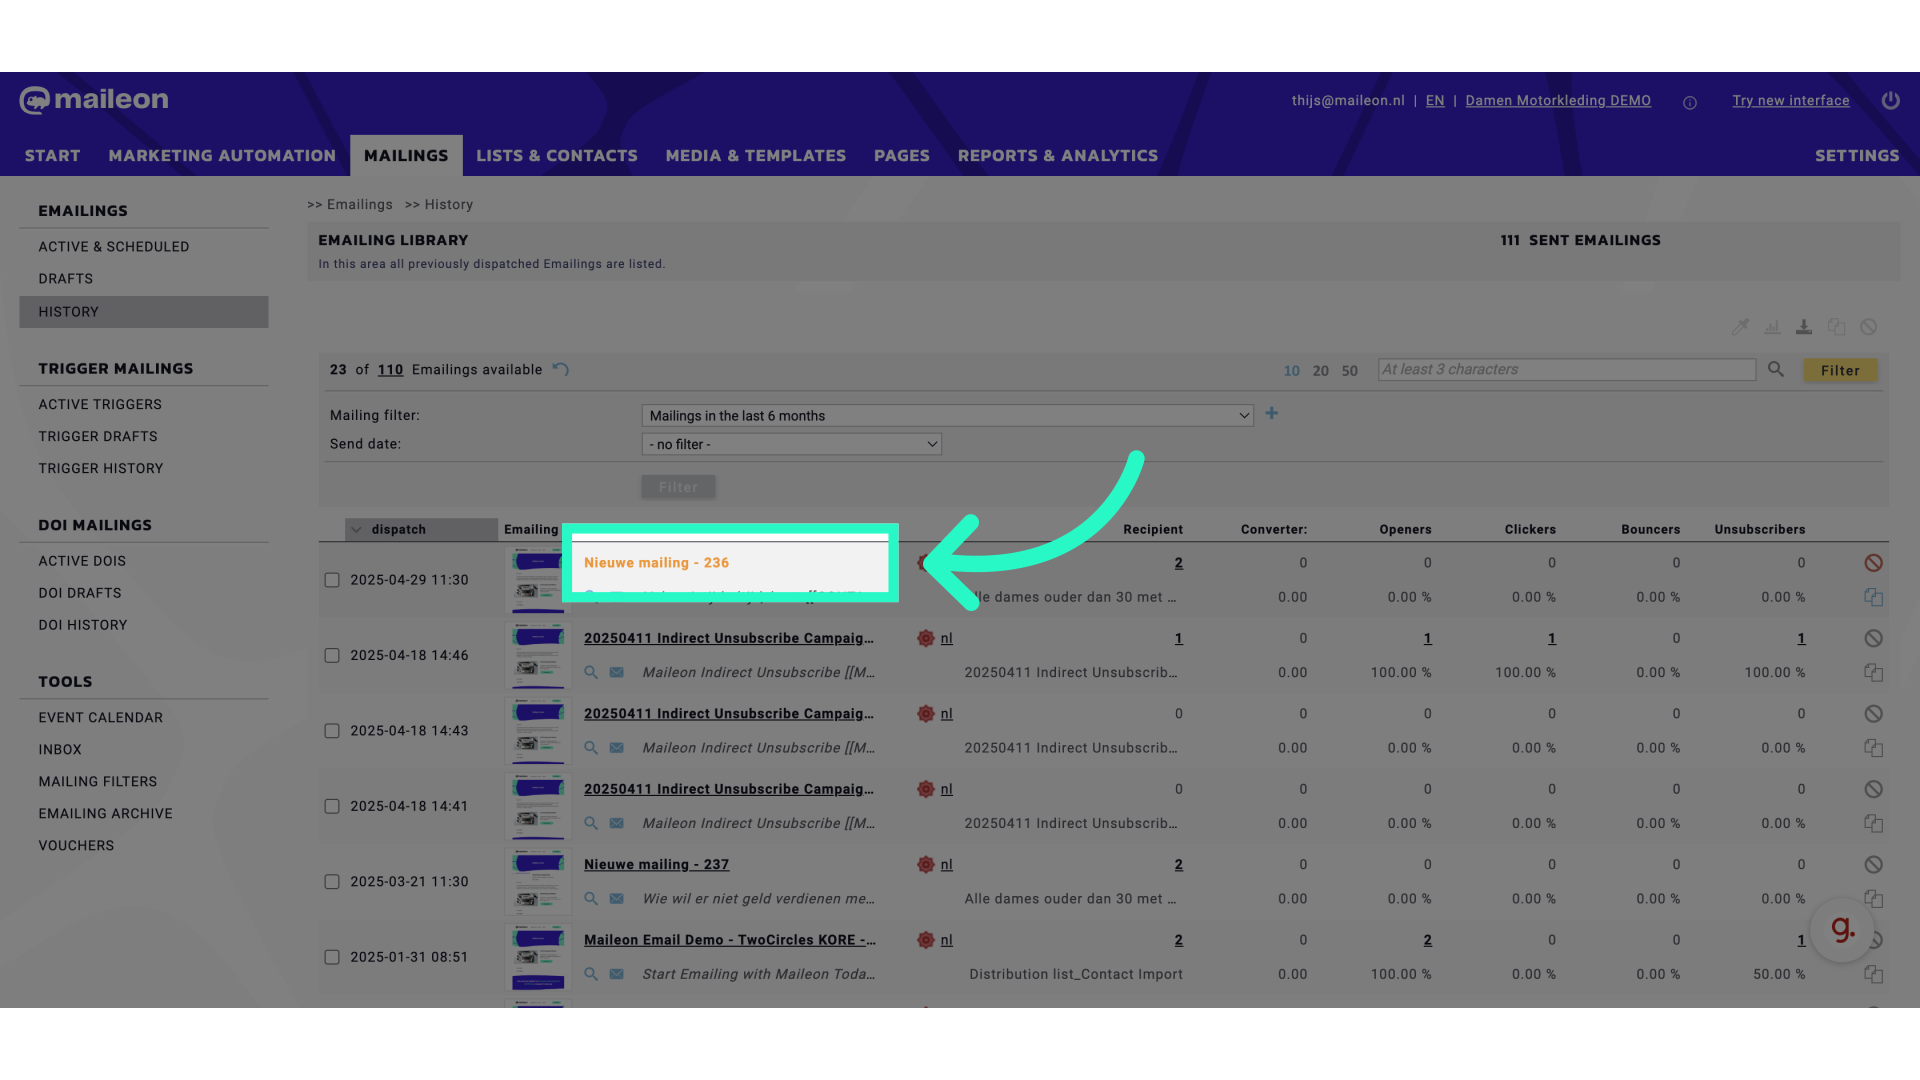This screenshot has width=1920, height=1080.
Task: Click the thumbnail of the 2025-04-18 14:46 mailing
Action: pos(538,656)
